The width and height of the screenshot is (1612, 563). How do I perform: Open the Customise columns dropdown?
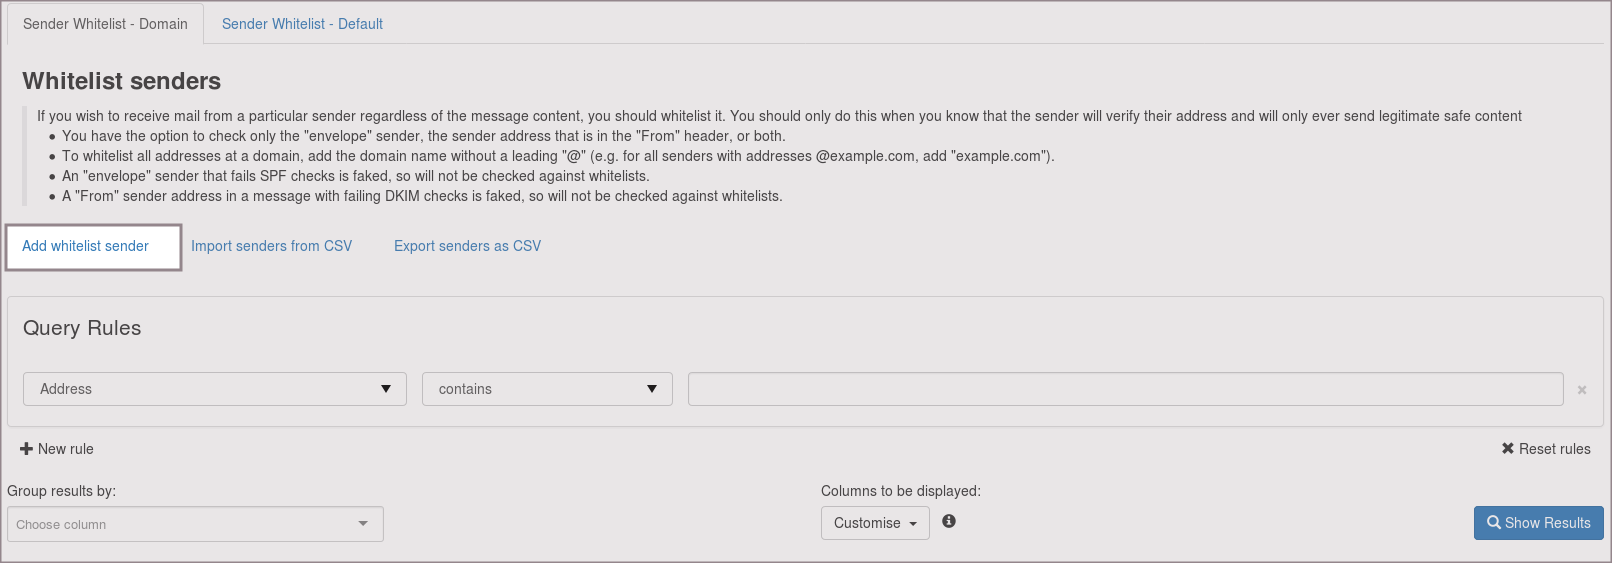(x=874, y=523)
